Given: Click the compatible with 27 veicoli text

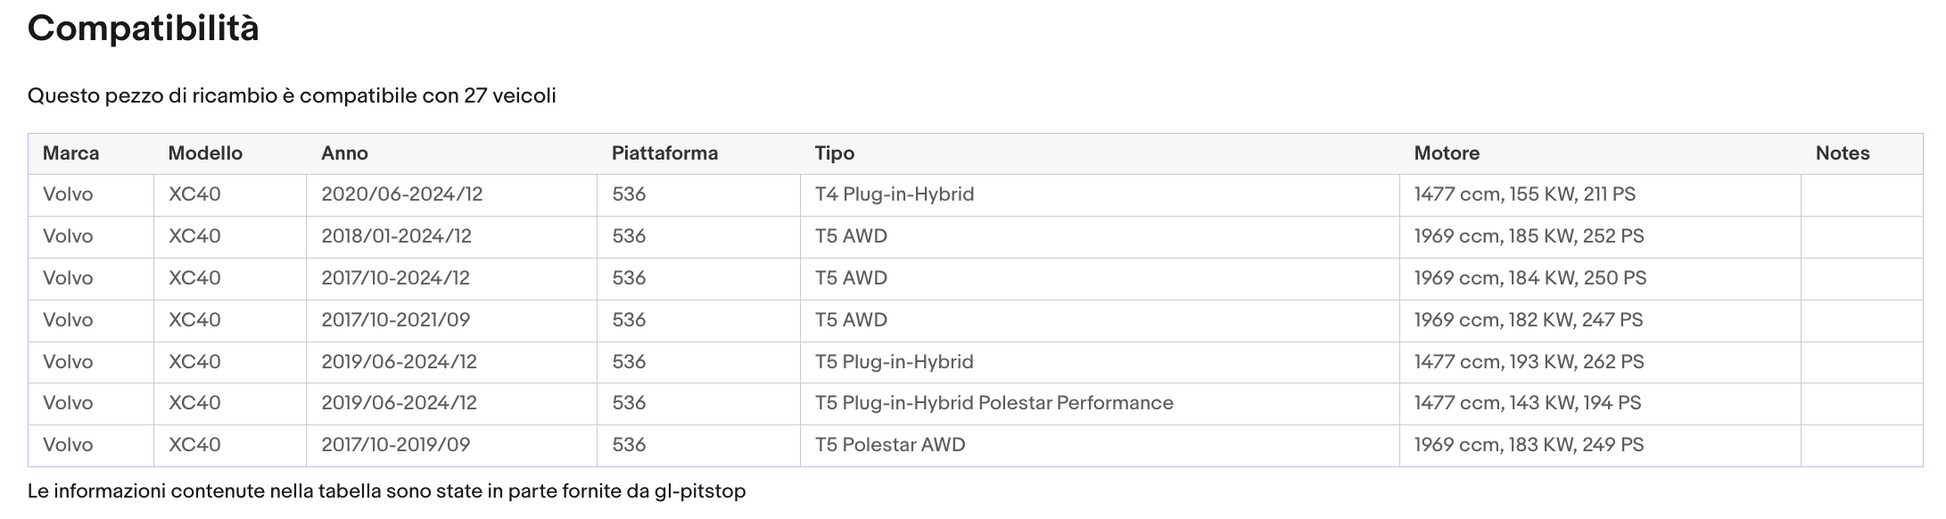Looking at the screenshot, I should click(x=291, y=96).
